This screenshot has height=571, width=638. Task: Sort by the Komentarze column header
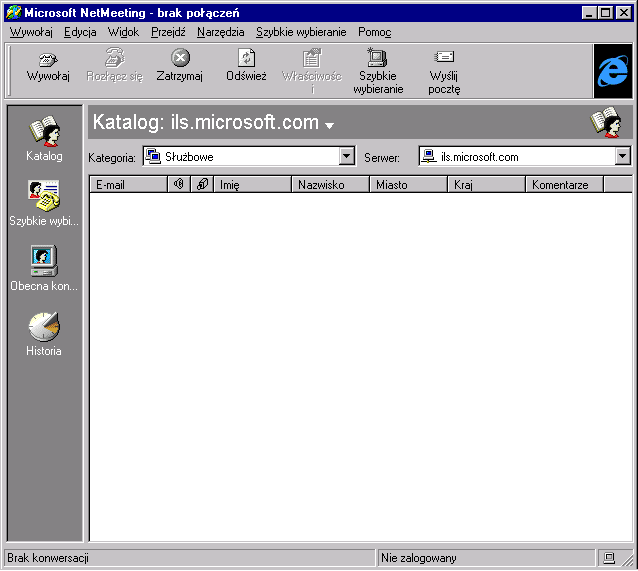[565, 184]
